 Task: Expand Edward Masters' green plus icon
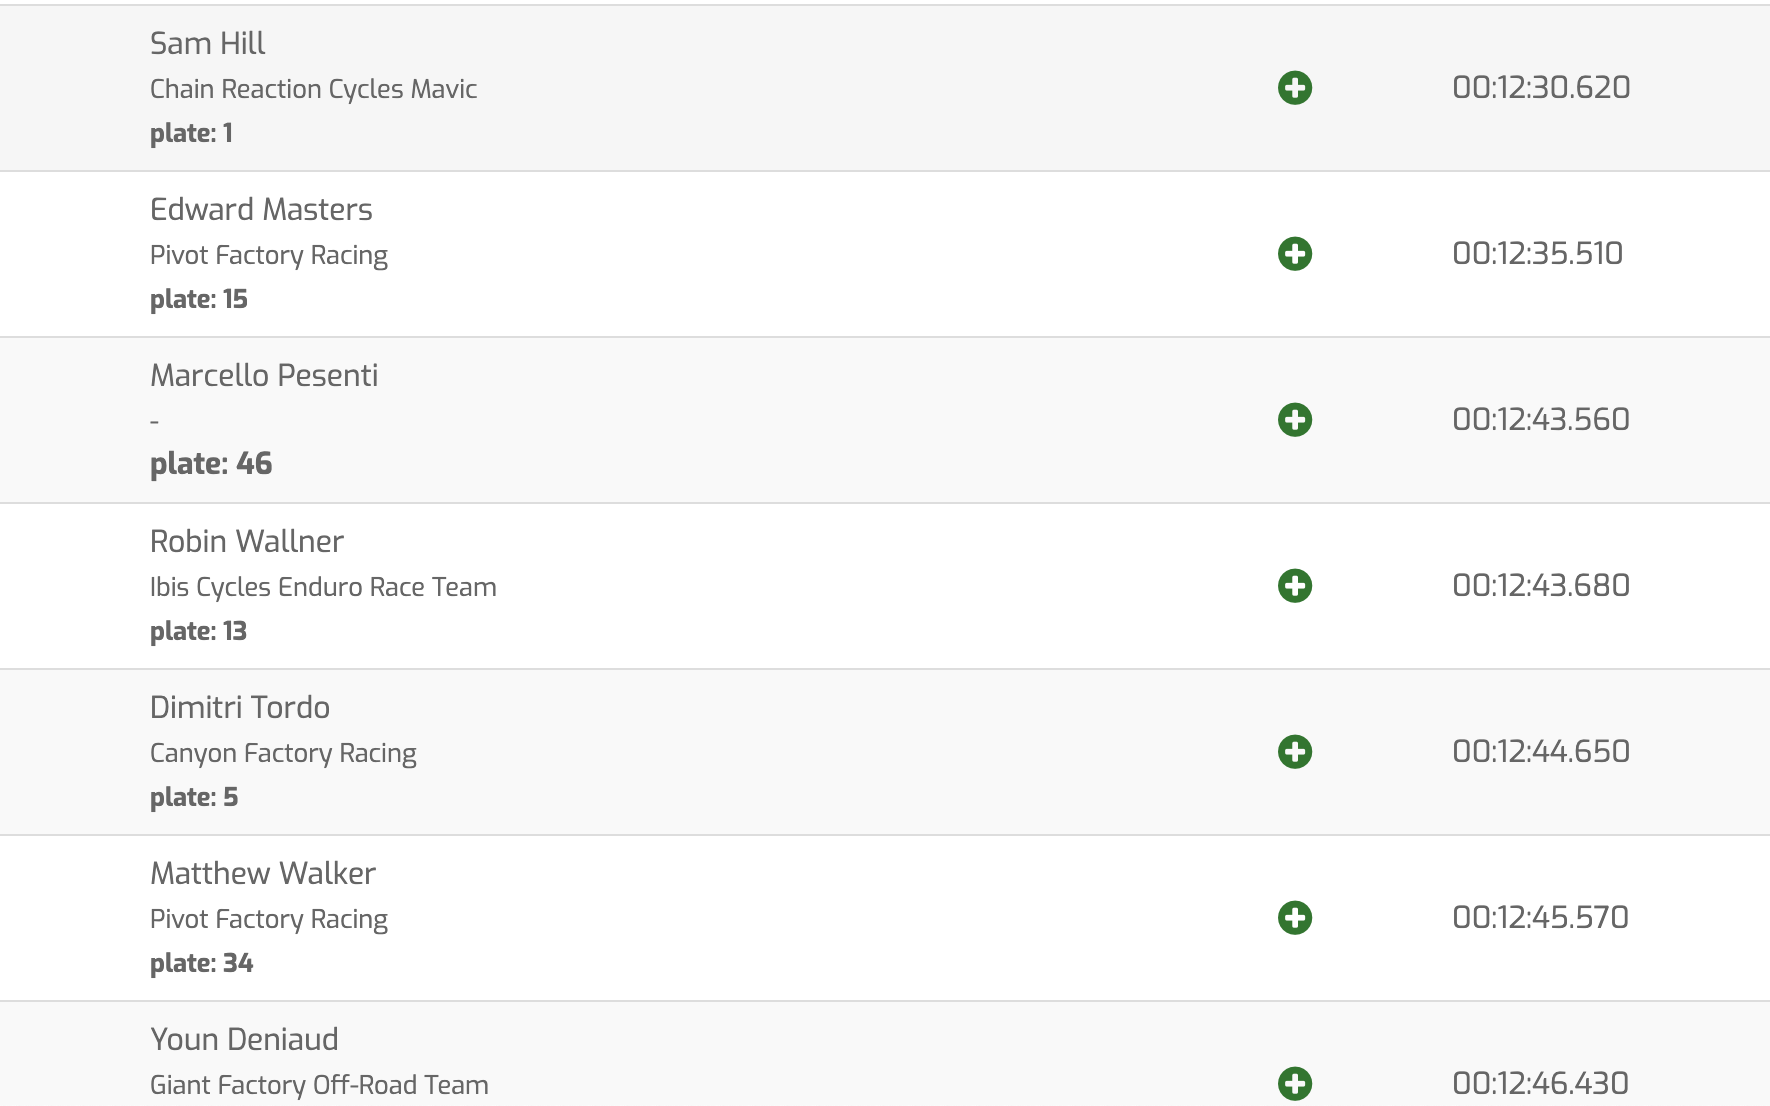coord(1295,254)
